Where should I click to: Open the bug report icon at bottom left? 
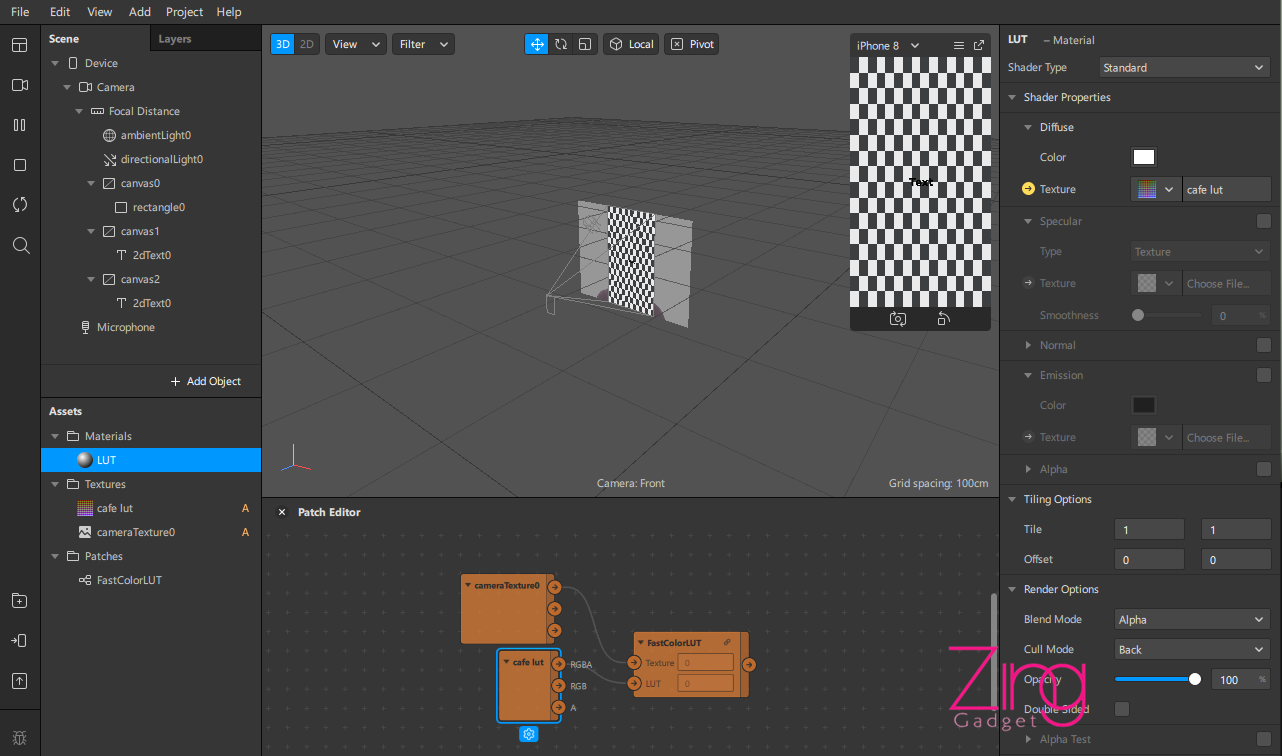point(20,739)
